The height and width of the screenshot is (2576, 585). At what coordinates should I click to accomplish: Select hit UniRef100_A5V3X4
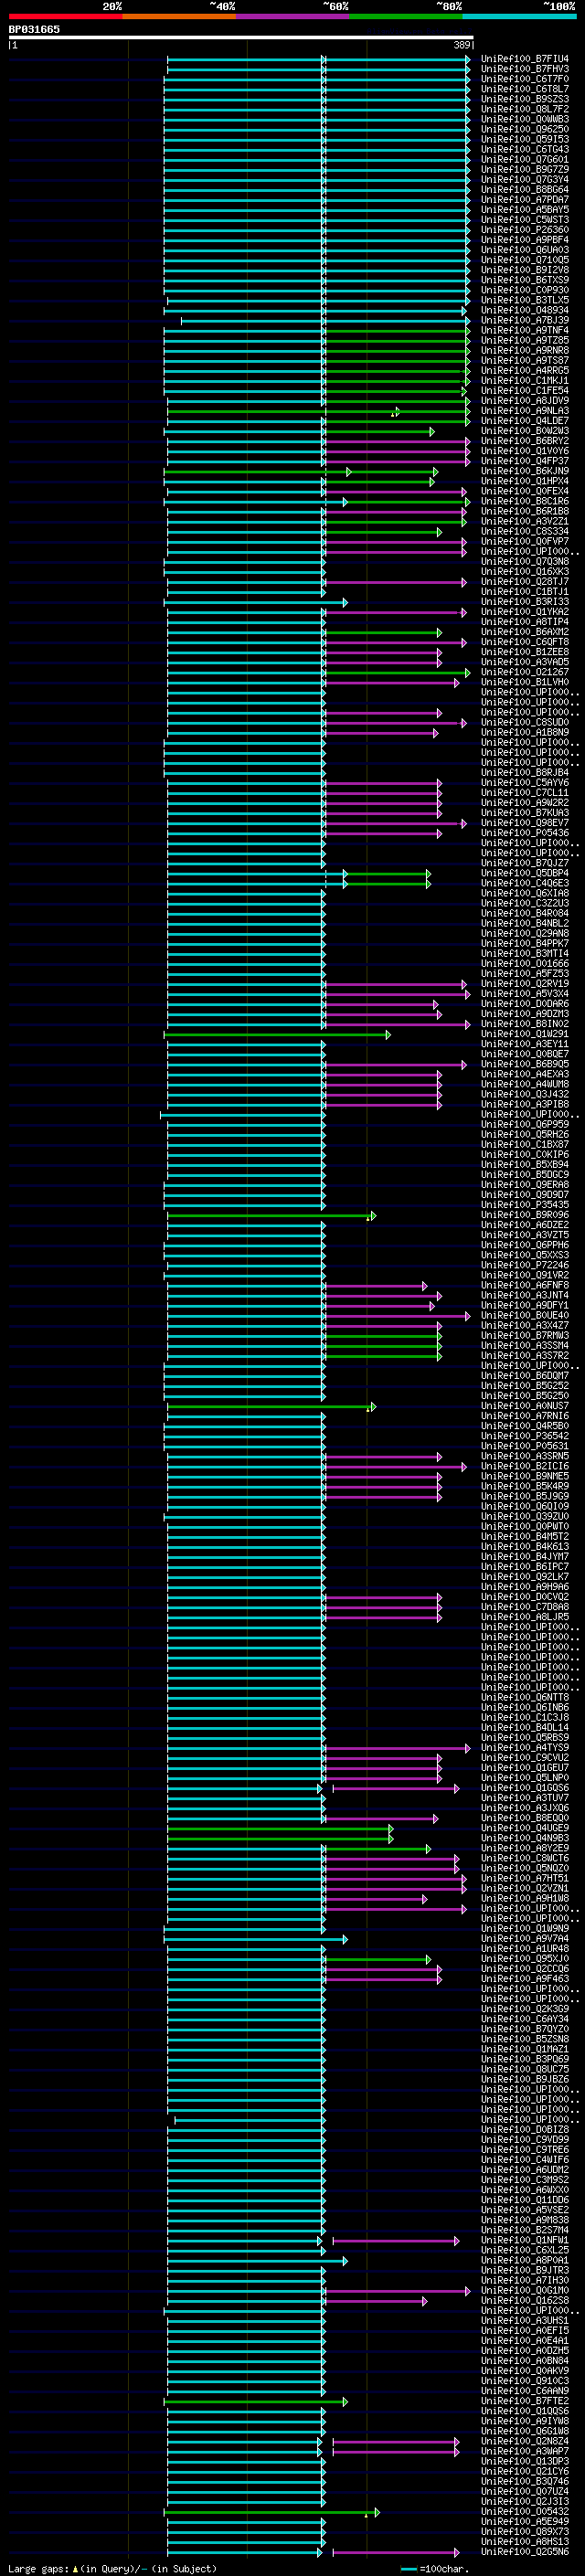[x=524, y=994]
